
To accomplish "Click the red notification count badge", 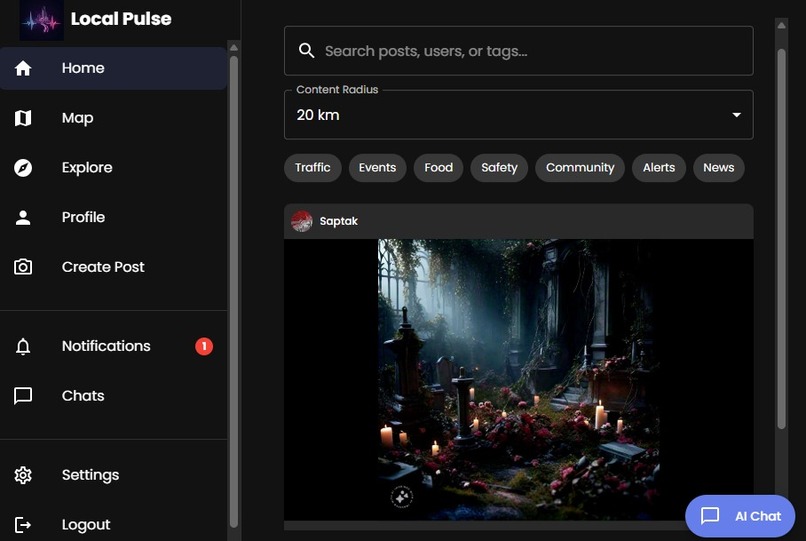I will click(x=204, y=346).
